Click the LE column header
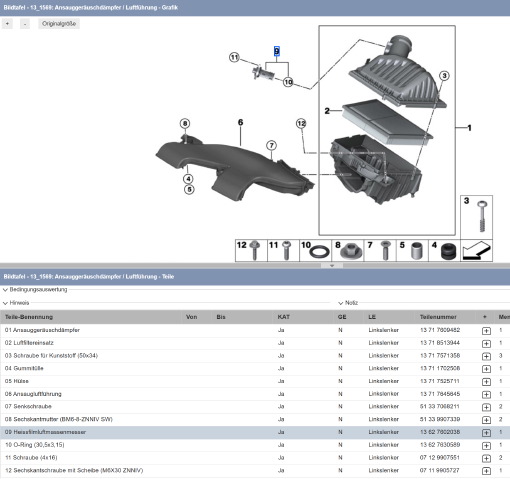510x479 pixels. click(372, 317)
